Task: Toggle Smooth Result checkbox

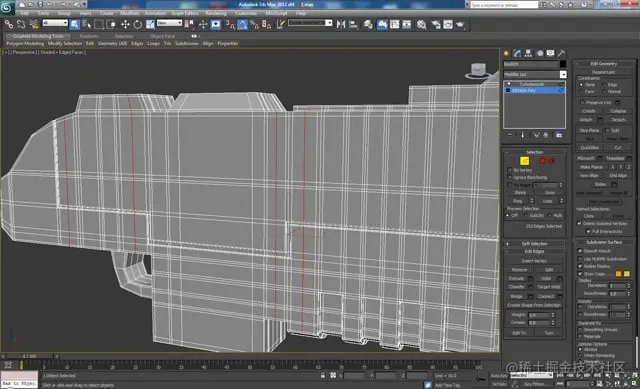Action: (580, 251)
